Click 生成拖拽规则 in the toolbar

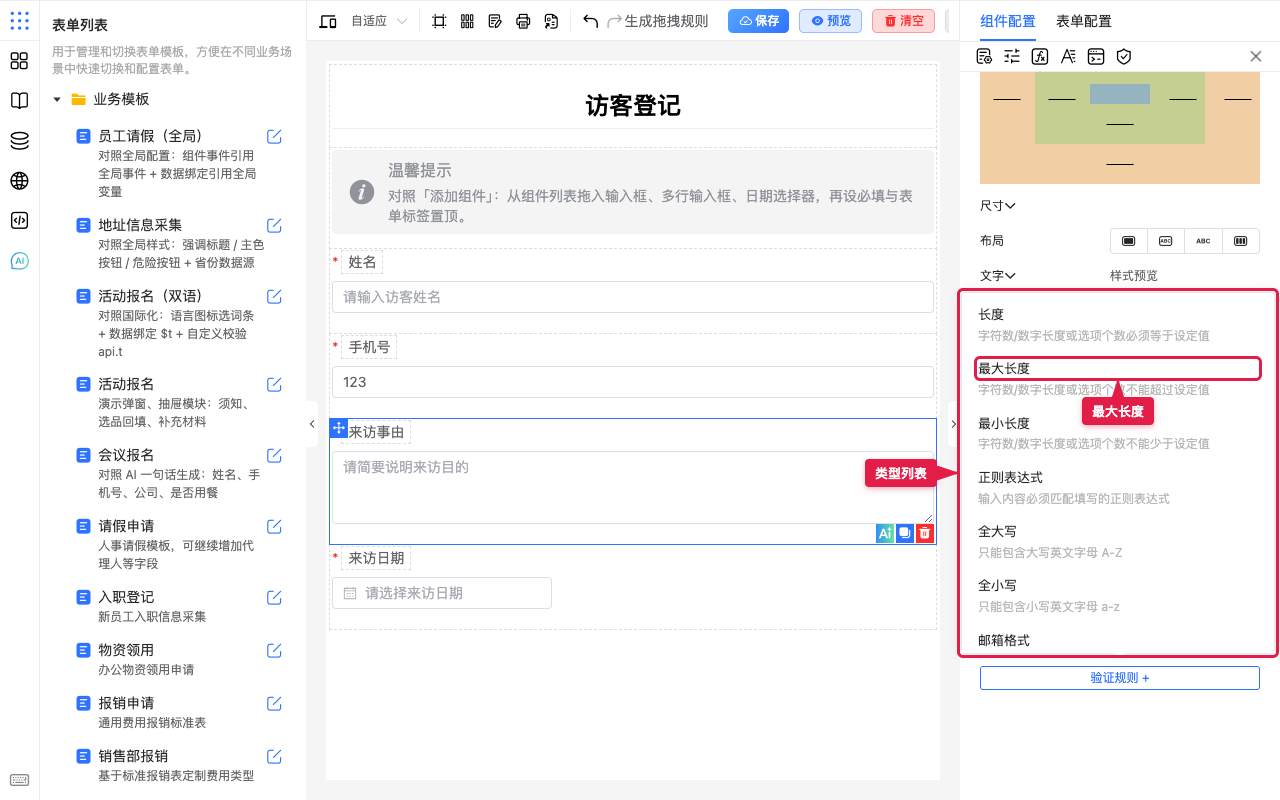pyautogui.click(x=666, y=21)
